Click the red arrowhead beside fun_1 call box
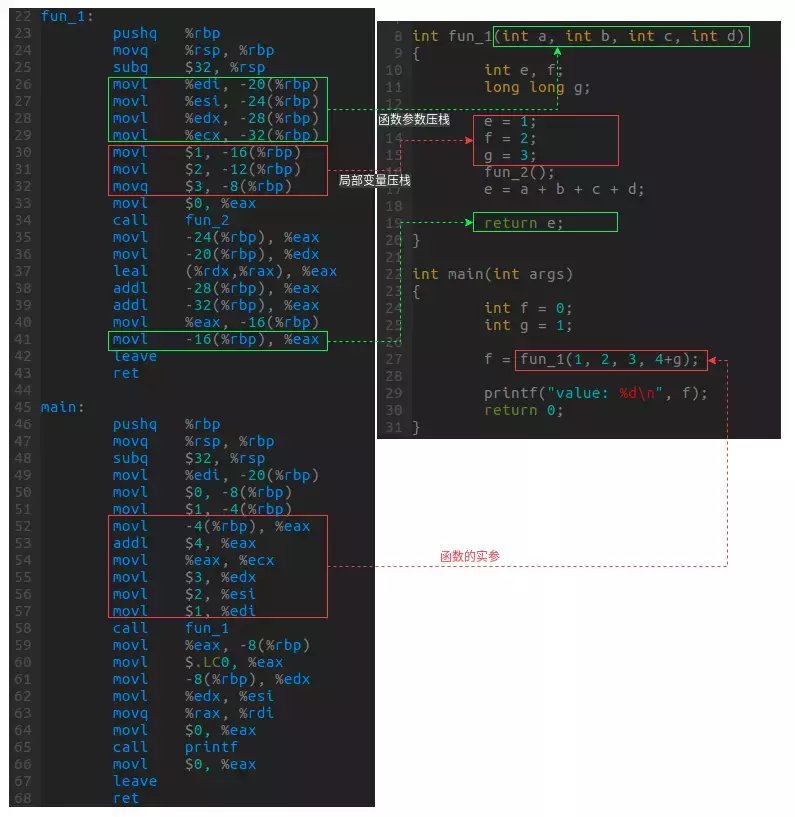Image resolution: width=795 pixels, height=817 pixels. coord(713,360)
